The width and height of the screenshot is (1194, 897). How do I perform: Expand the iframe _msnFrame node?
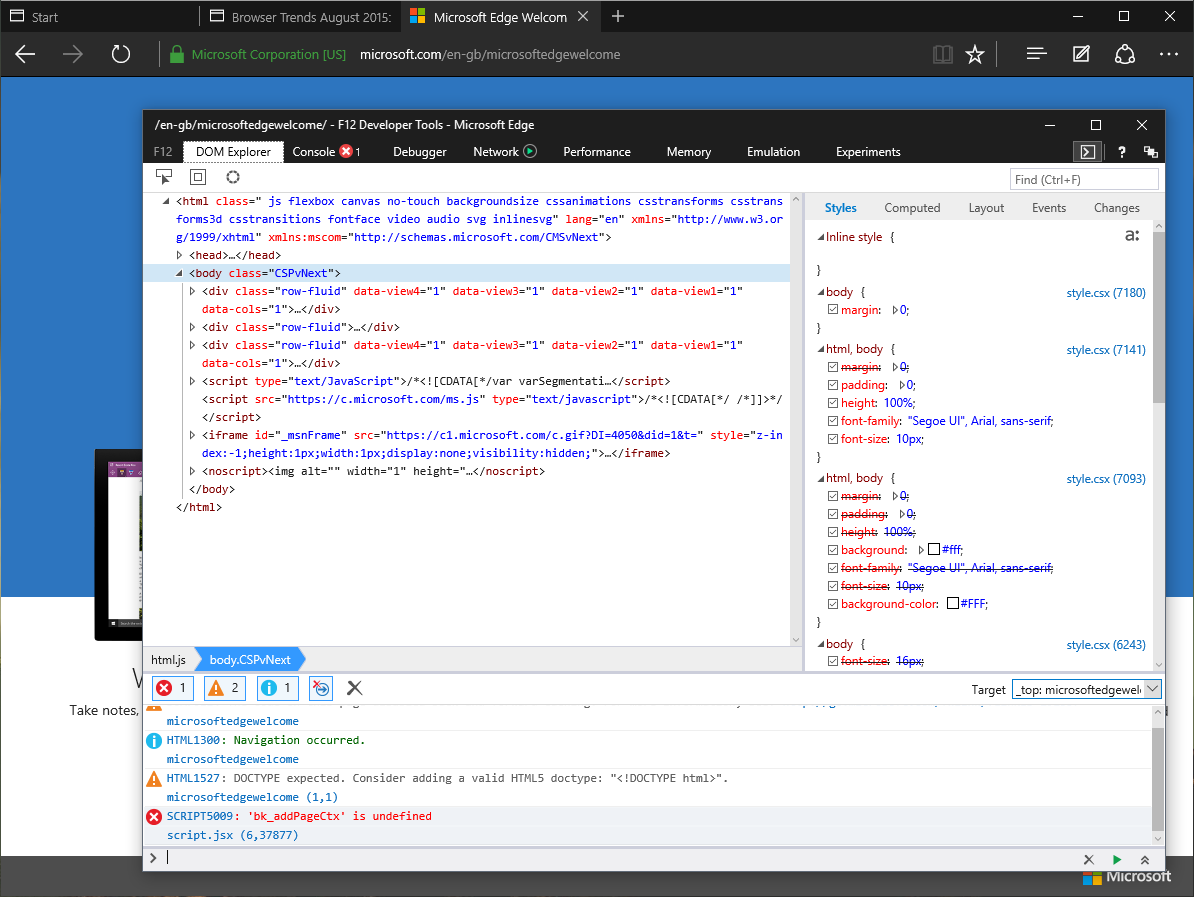[193, 435]
